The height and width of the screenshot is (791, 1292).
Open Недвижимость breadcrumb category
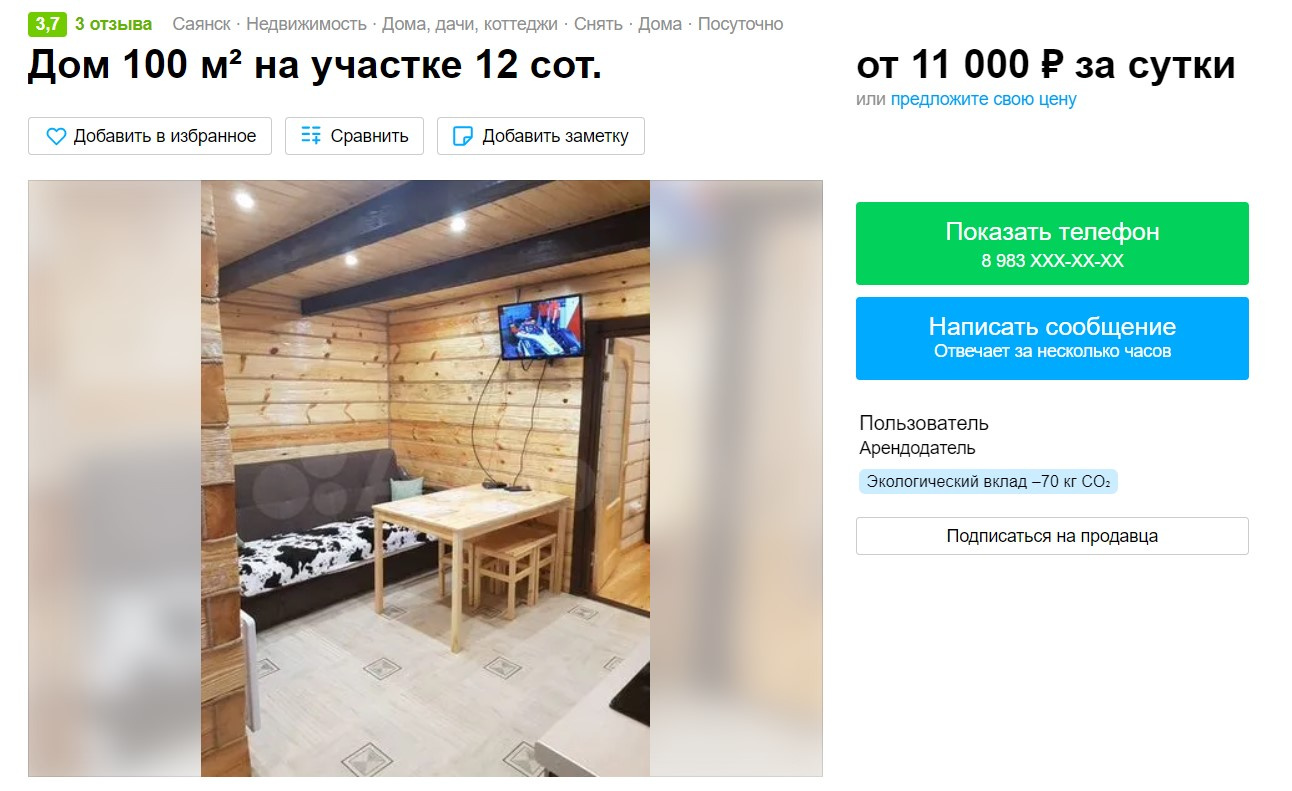pyautogui.click(x=306, y=24)
